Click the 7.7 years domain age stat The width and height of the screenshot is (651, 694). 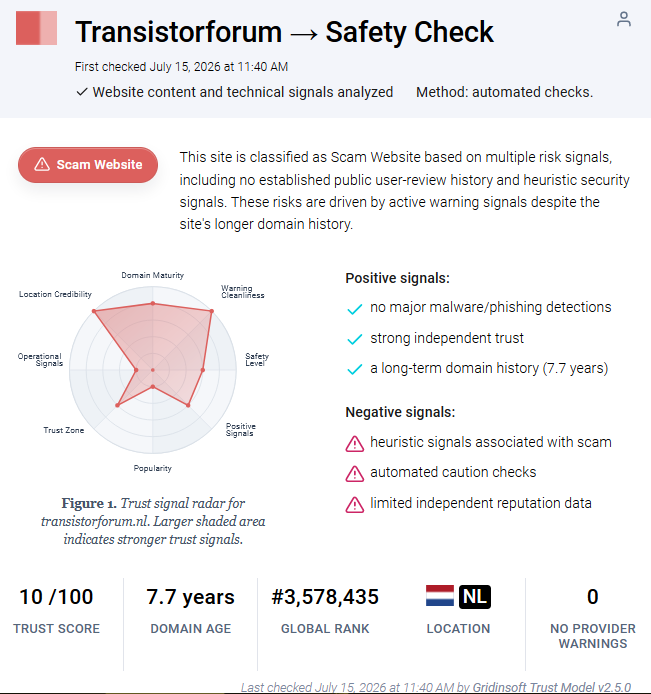pyautogui.click(x=190, y=597)
